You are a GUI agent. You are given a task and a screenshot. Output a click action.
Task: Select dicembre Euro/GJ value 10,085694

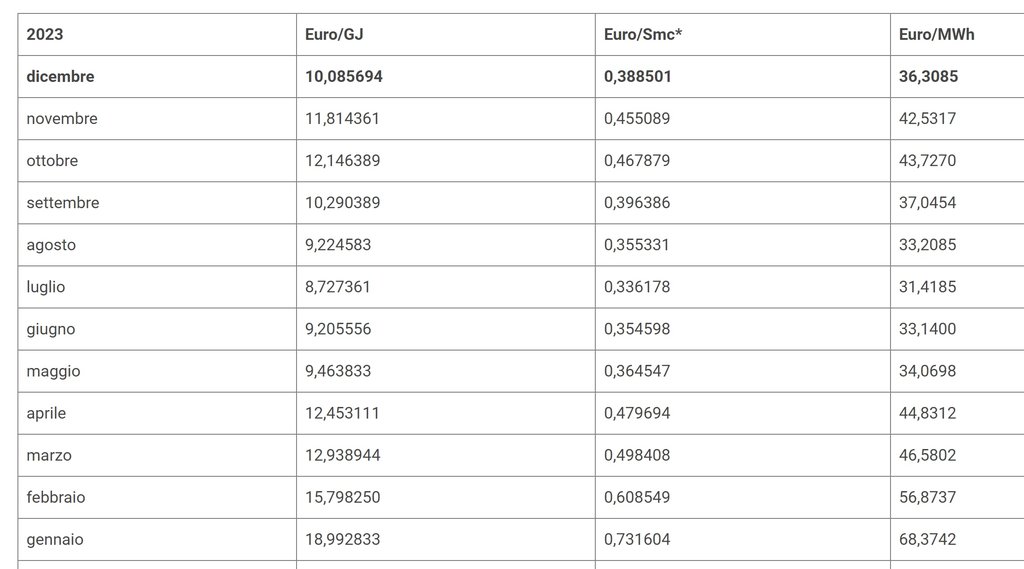click(344, 77)
